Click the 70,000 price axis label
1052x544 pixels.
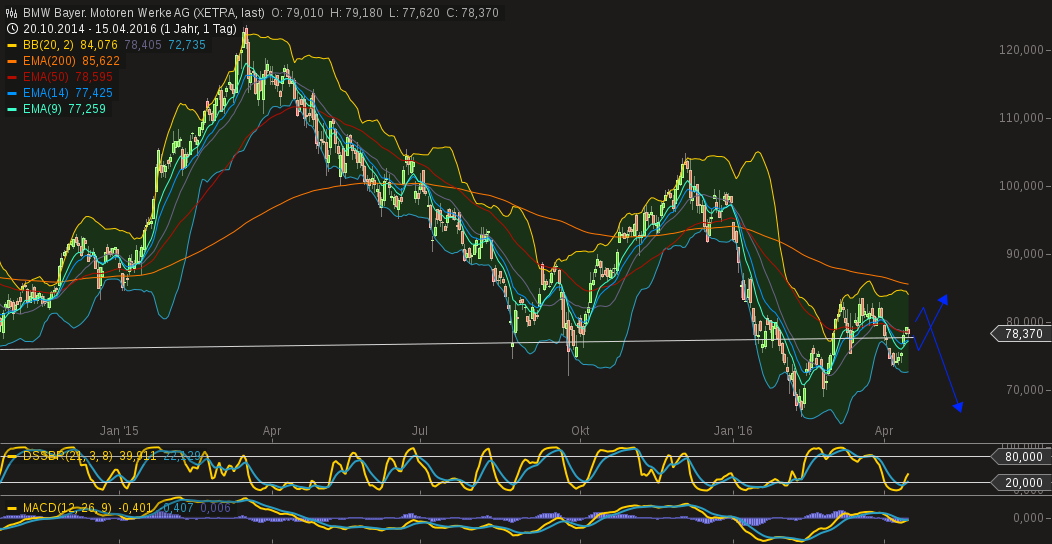point(1023,390)
